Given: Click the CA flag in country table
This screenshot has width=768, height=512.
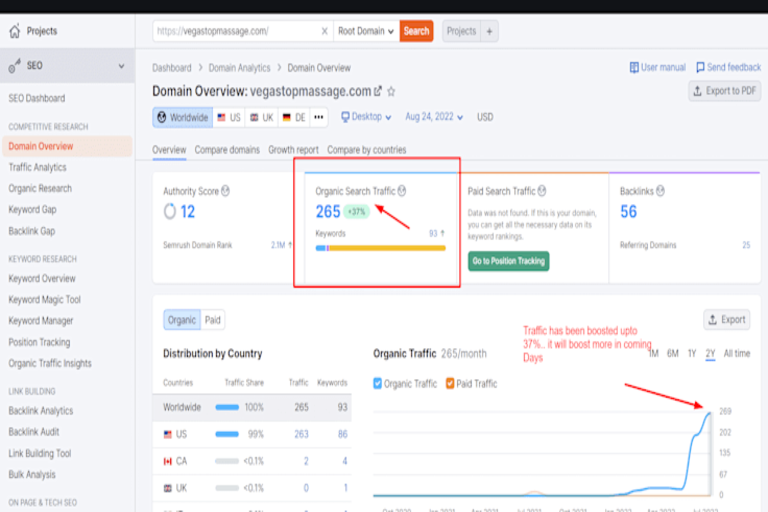Looking at the screenshot, I should pyautogui.click(x=168, y=461).
